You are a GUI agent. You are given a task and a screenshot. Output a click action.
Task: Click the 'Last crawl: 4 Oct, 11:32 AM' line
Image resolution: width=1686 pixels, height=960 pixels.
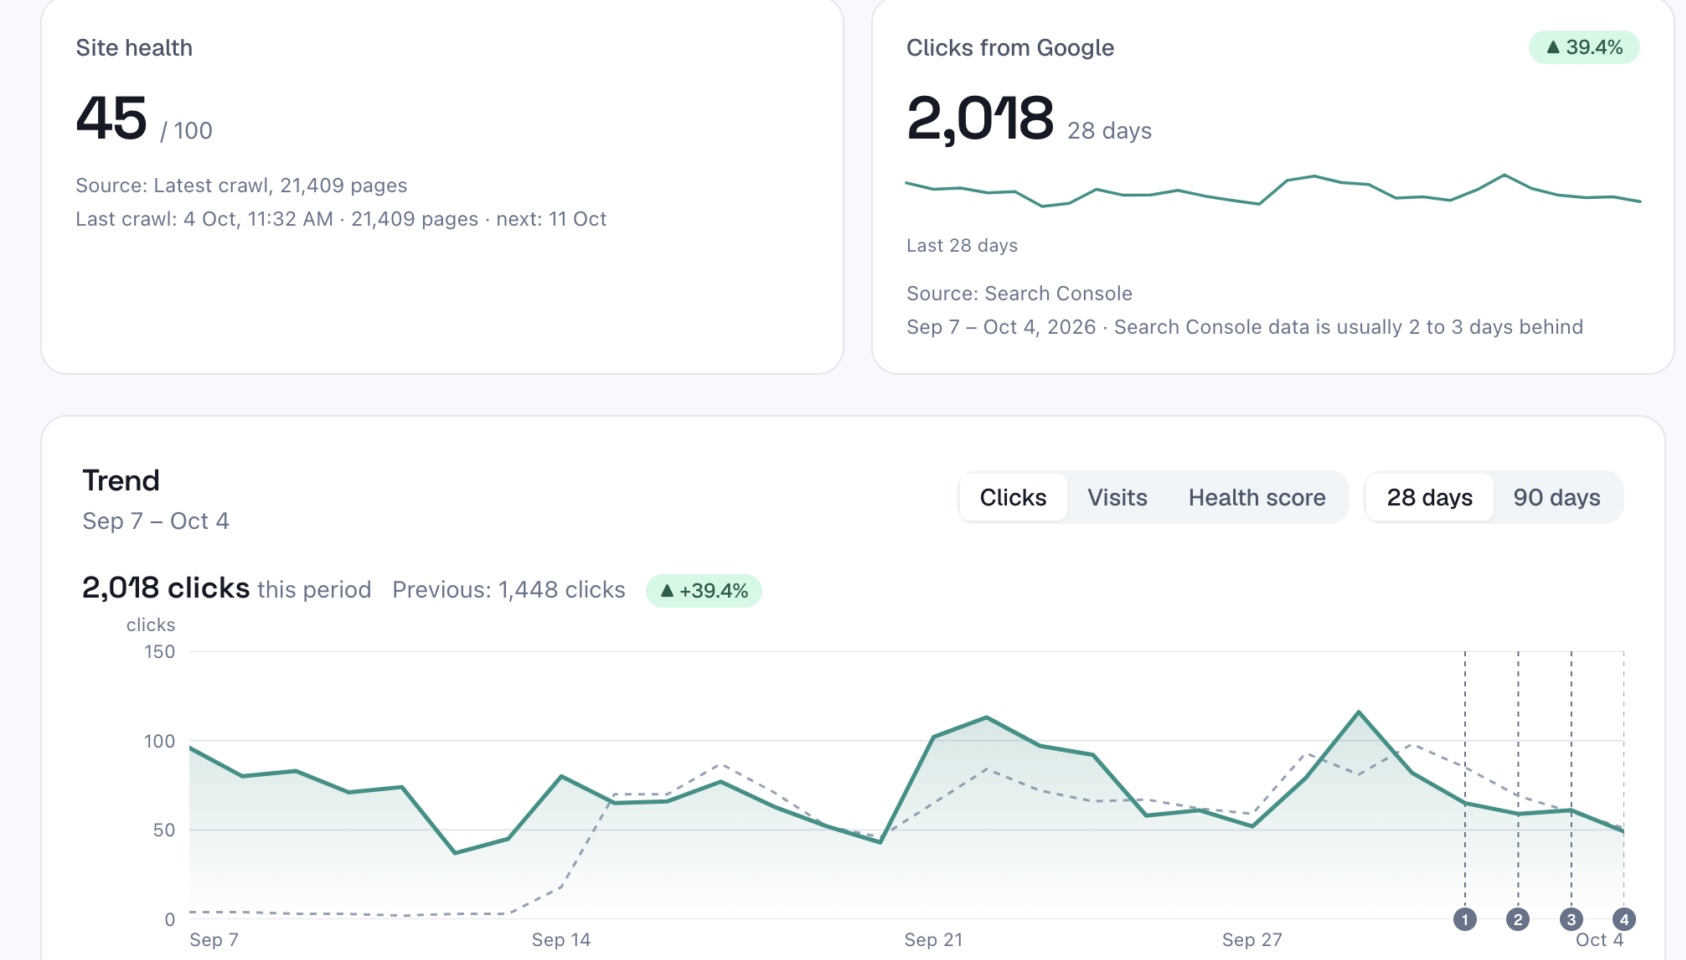[x=341, y=219]
